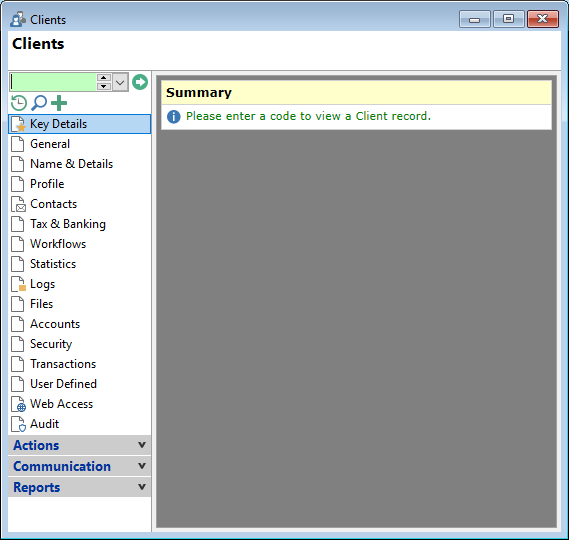Viewport: 569px width, 540px height.
Task: Decrement client code with down spinner
Action: point(104,86)
